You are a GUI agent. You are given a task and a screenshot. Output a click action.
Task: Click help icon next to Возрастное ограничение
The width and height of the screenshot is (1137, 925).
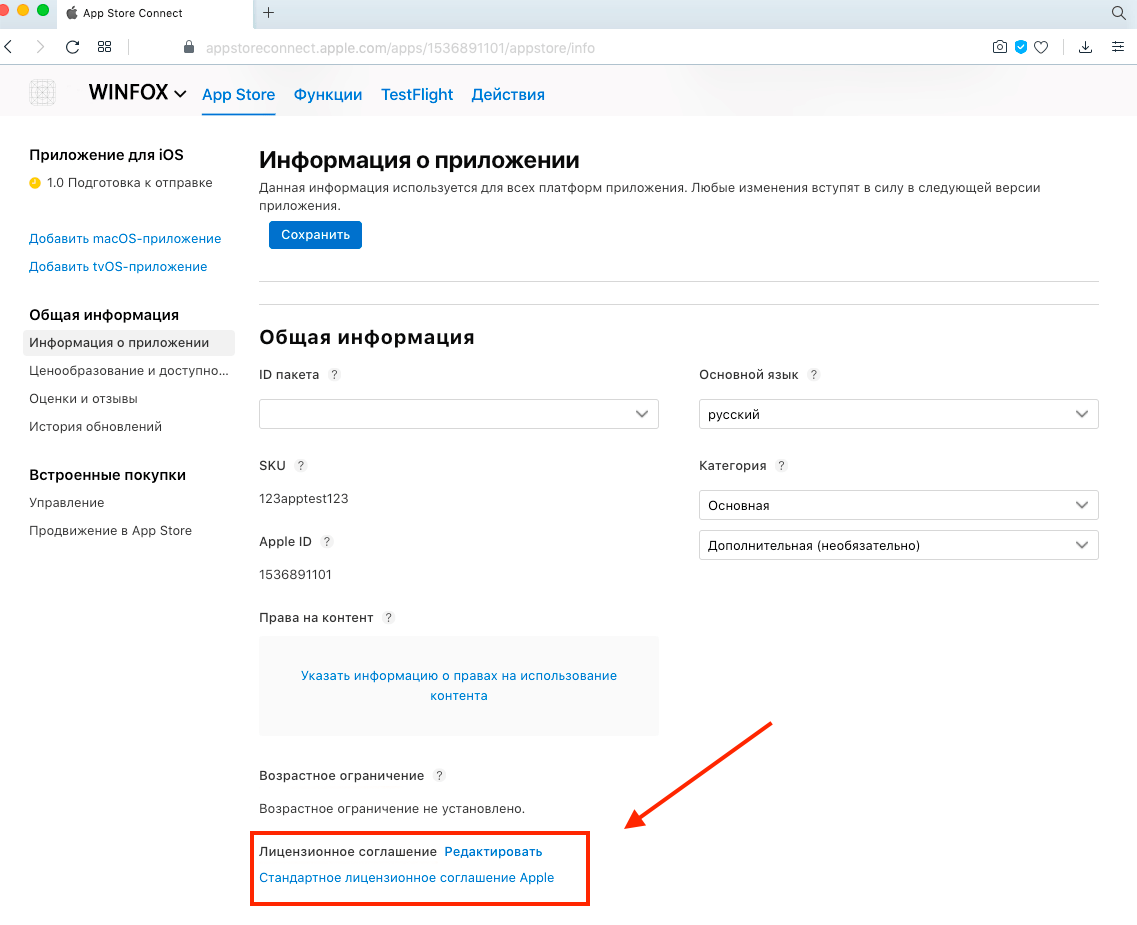[439, 776]
